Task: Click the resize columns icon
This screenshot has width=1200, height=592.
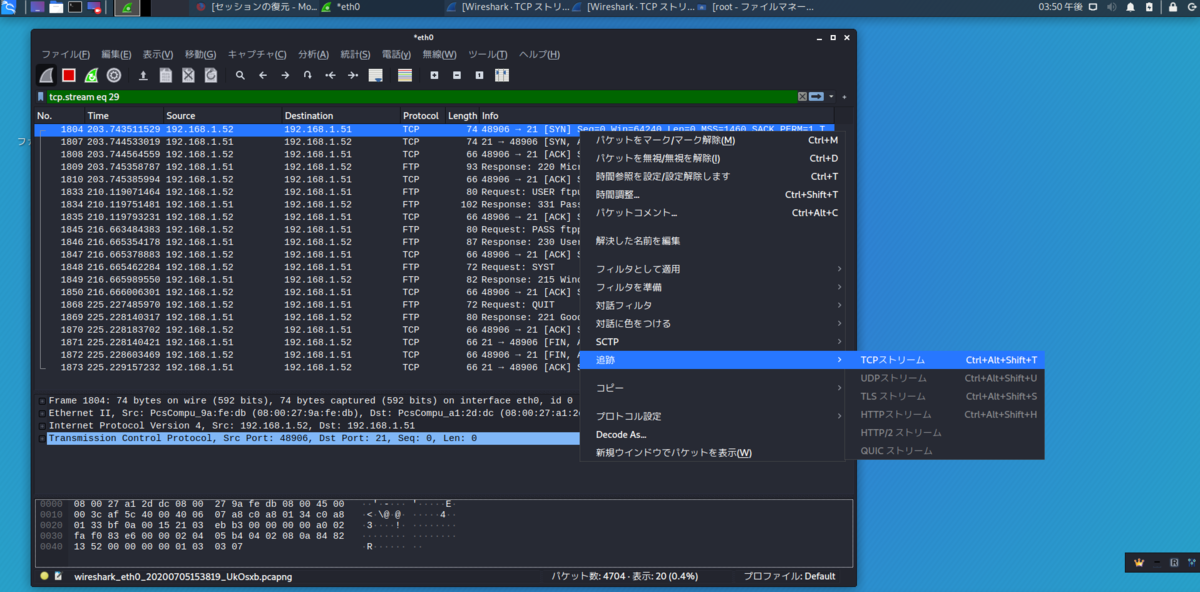Action: [502, 75]
